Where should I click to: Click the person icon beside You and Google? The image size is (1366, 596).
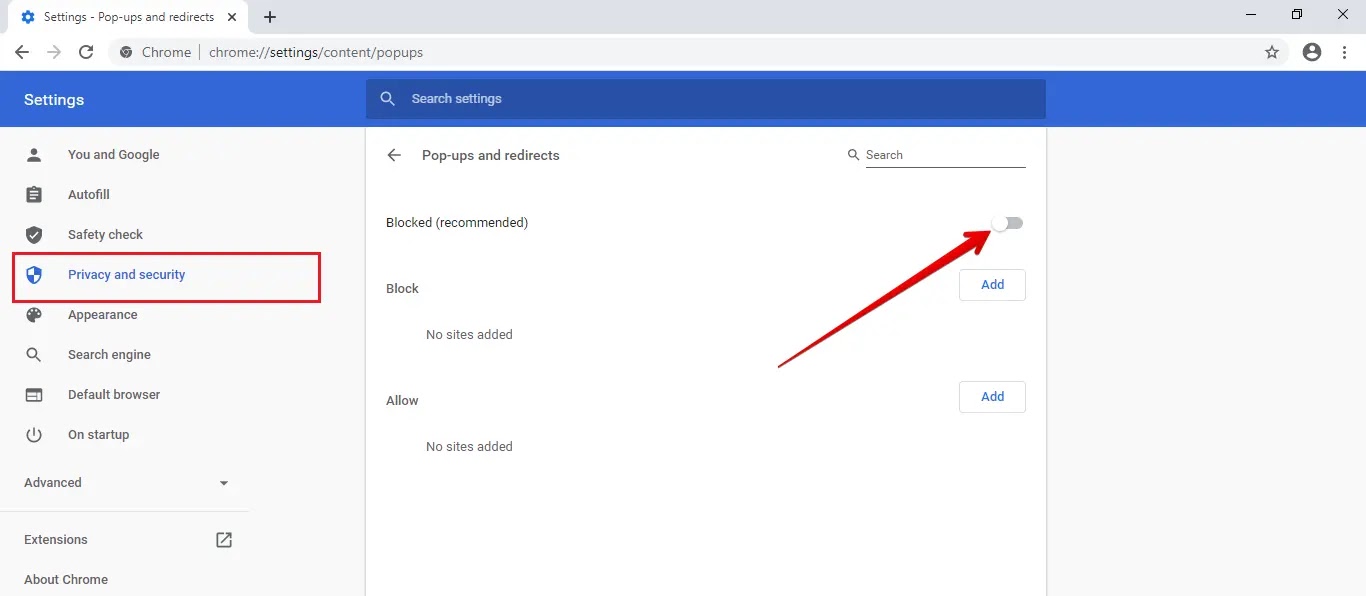(x=34, y=155)
